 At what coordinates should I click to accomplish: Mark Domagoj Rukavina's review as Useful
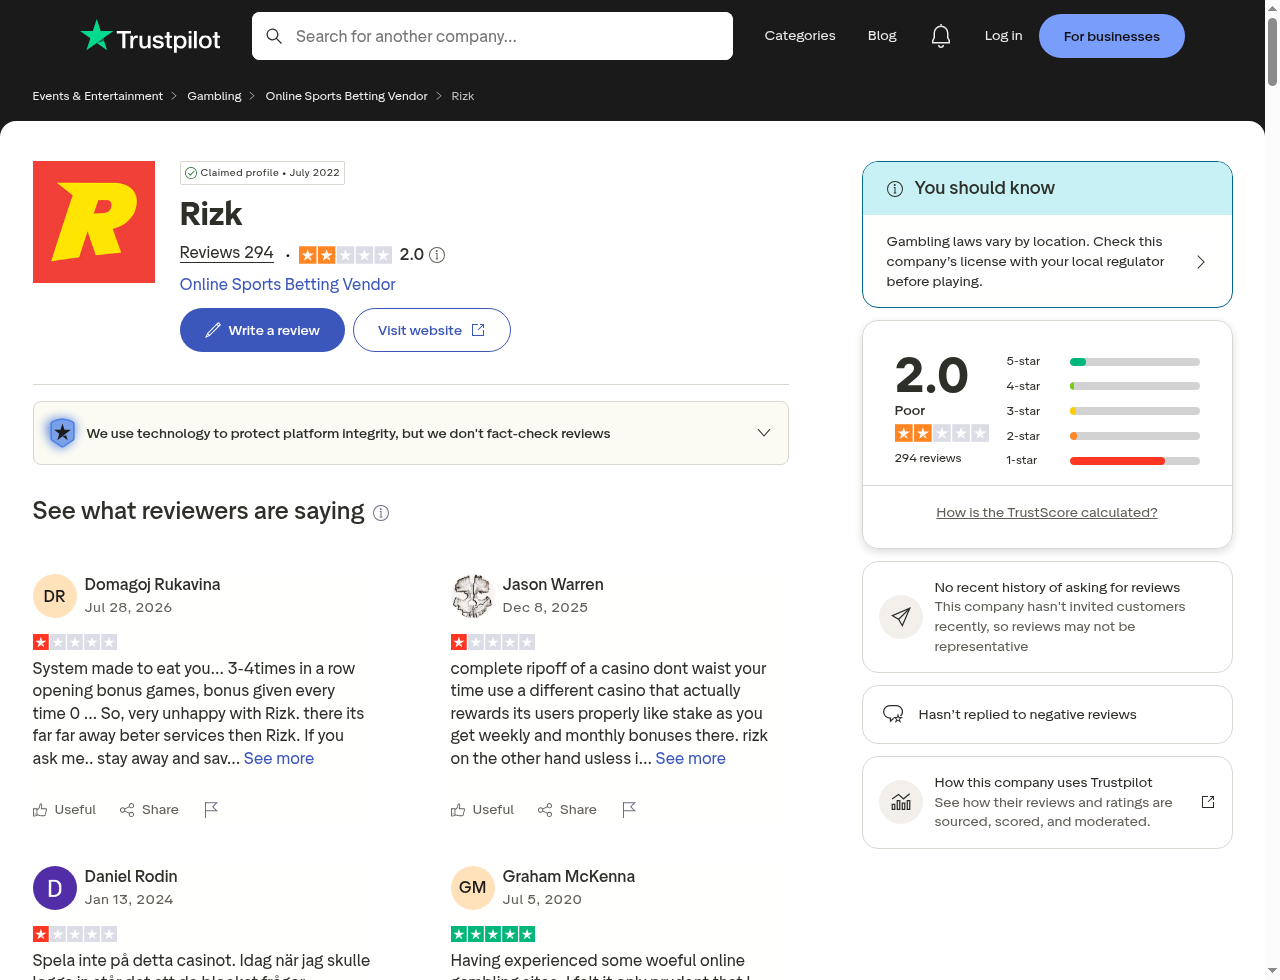coord(65,809)
